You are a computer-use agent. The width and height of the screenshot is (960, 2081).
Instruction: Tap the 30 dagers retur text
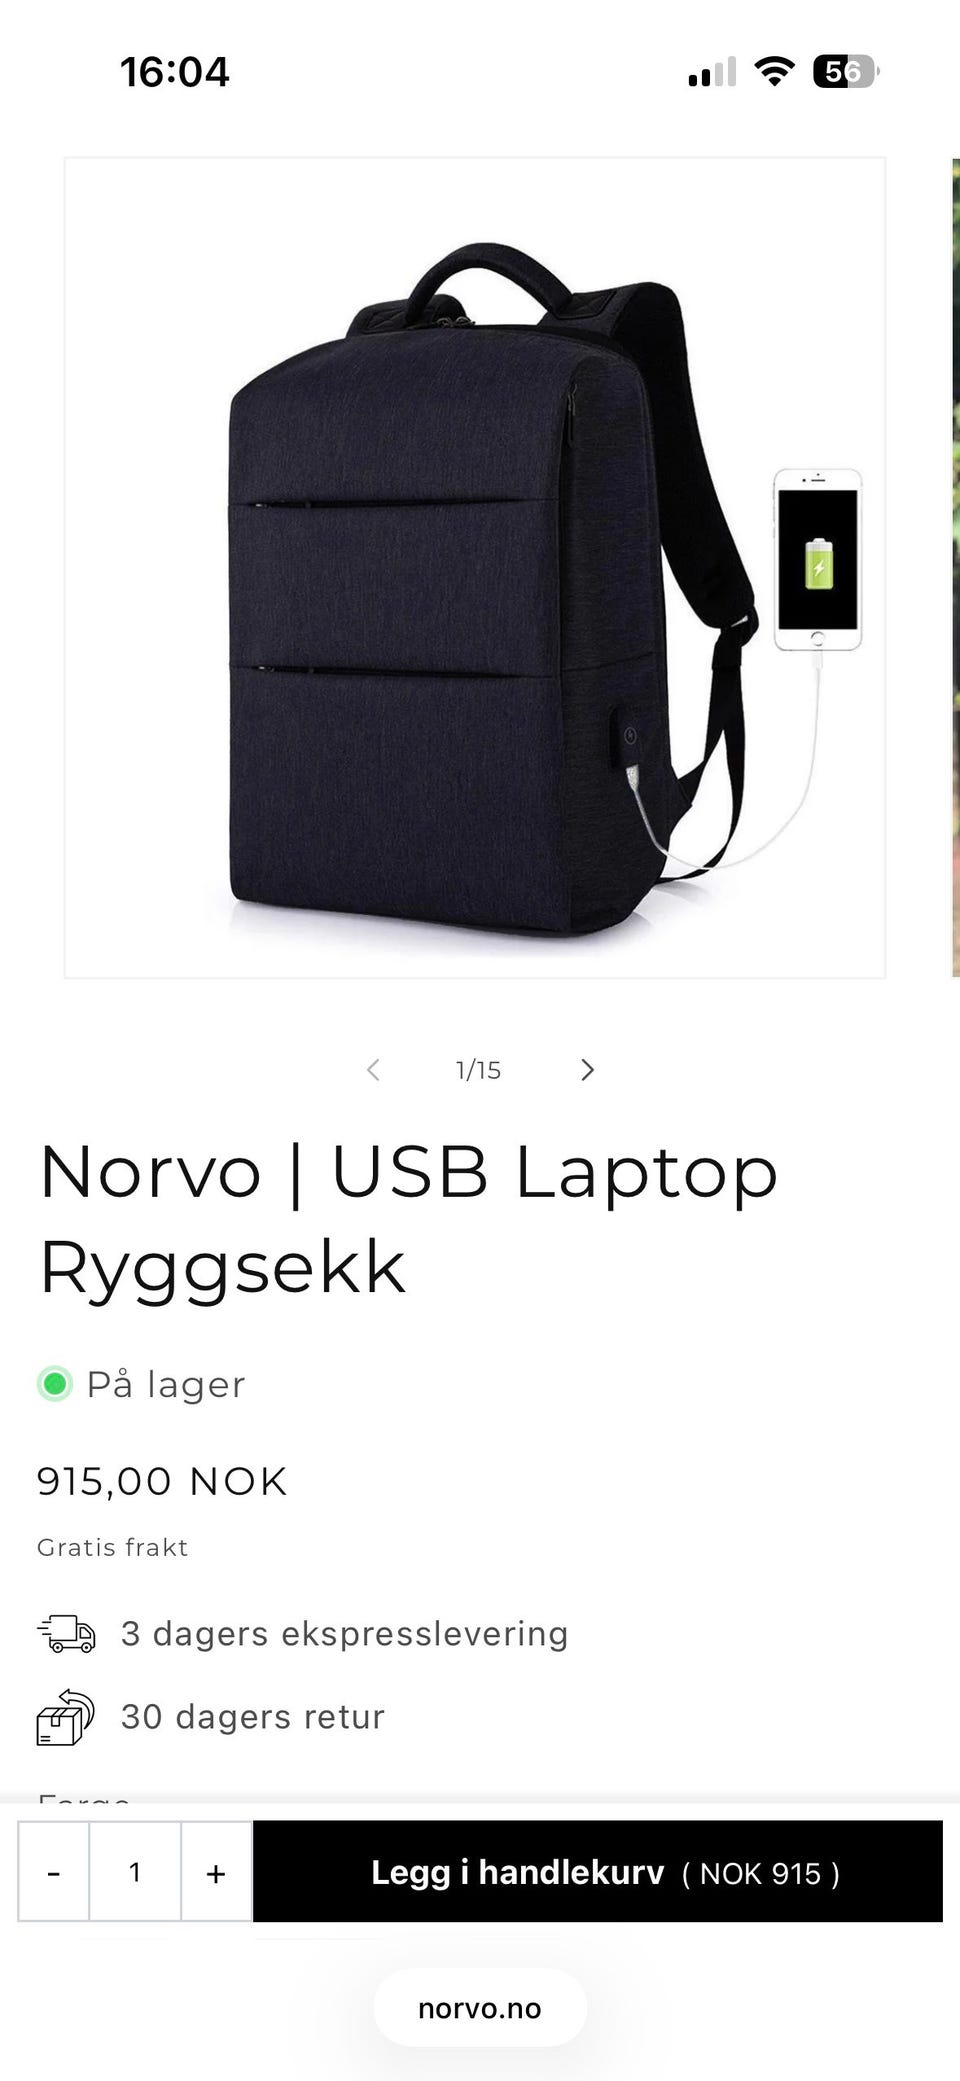(x=253, y=1717)
